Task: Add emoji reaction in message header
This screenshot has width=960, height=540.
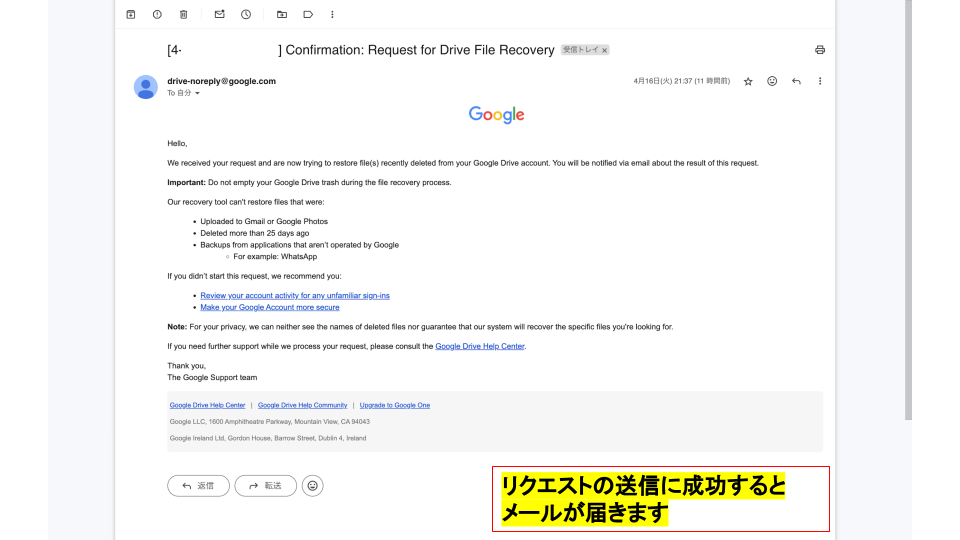Action: 772,81
